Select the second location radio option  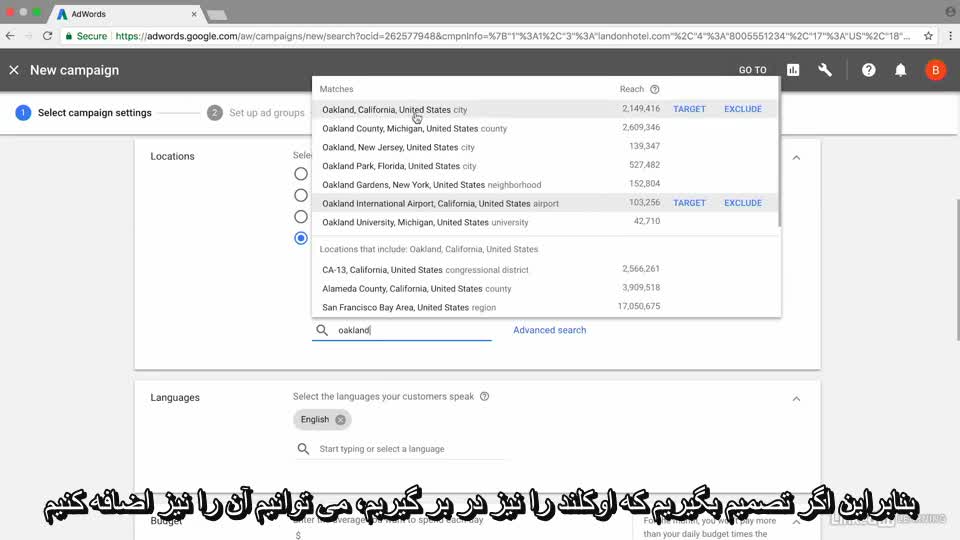click(x=301, y=195)
